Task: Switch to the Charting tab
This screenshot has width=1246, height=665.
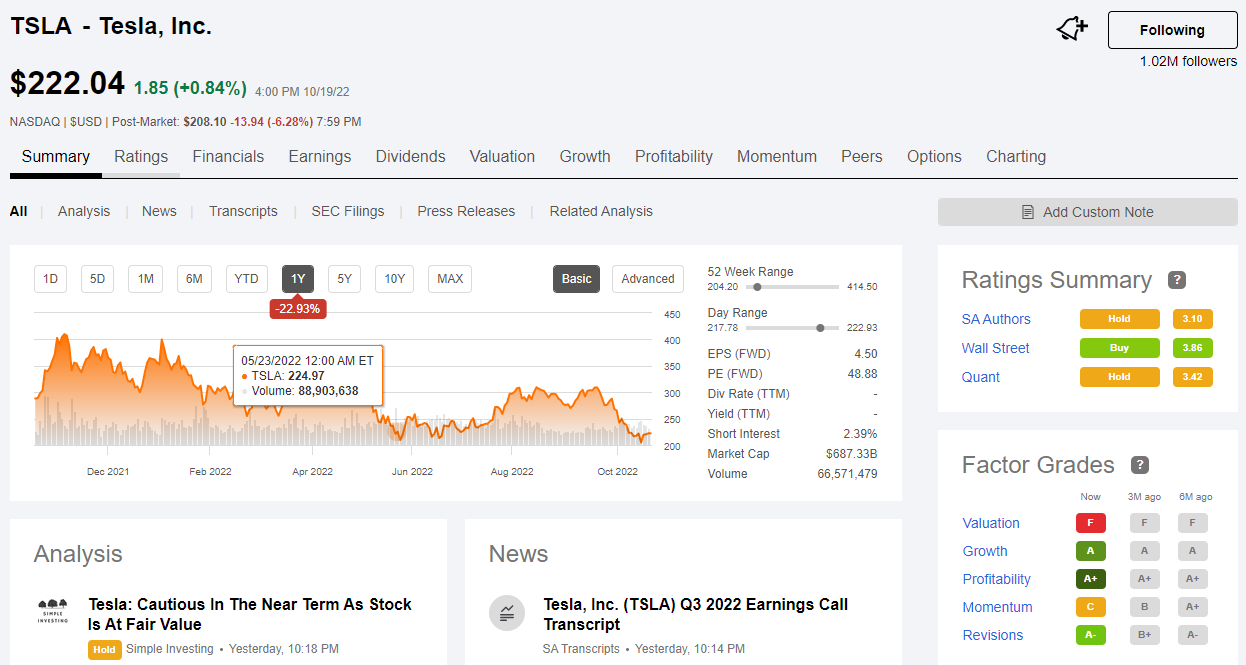Action: [1016, 157]
